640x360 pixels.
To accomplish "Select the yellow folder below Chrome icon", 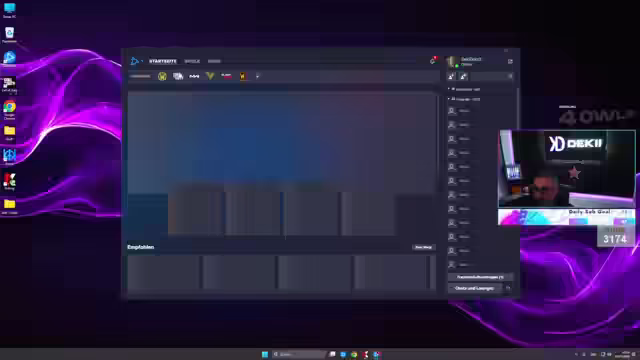I will pos(9,133).
